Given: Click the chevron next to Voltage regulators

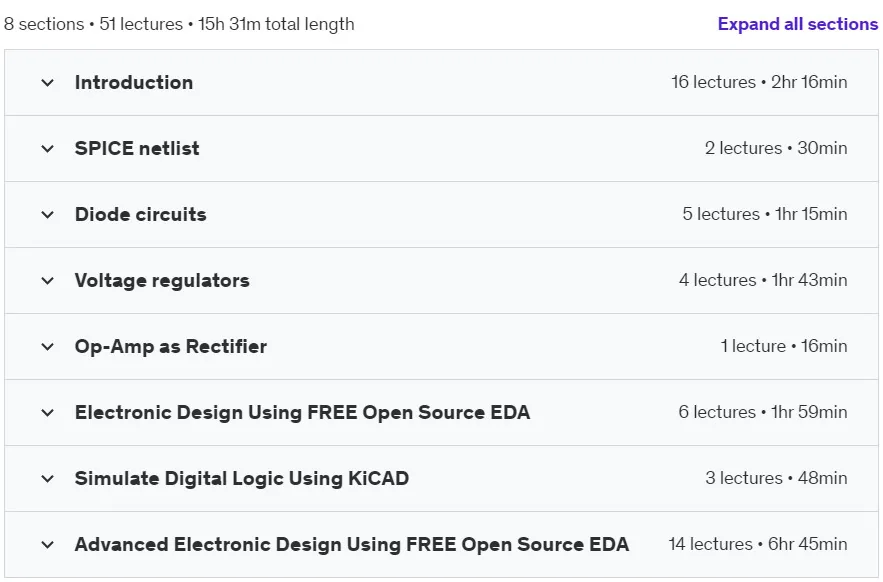Looking at the screenshot, I should point(48,281).
